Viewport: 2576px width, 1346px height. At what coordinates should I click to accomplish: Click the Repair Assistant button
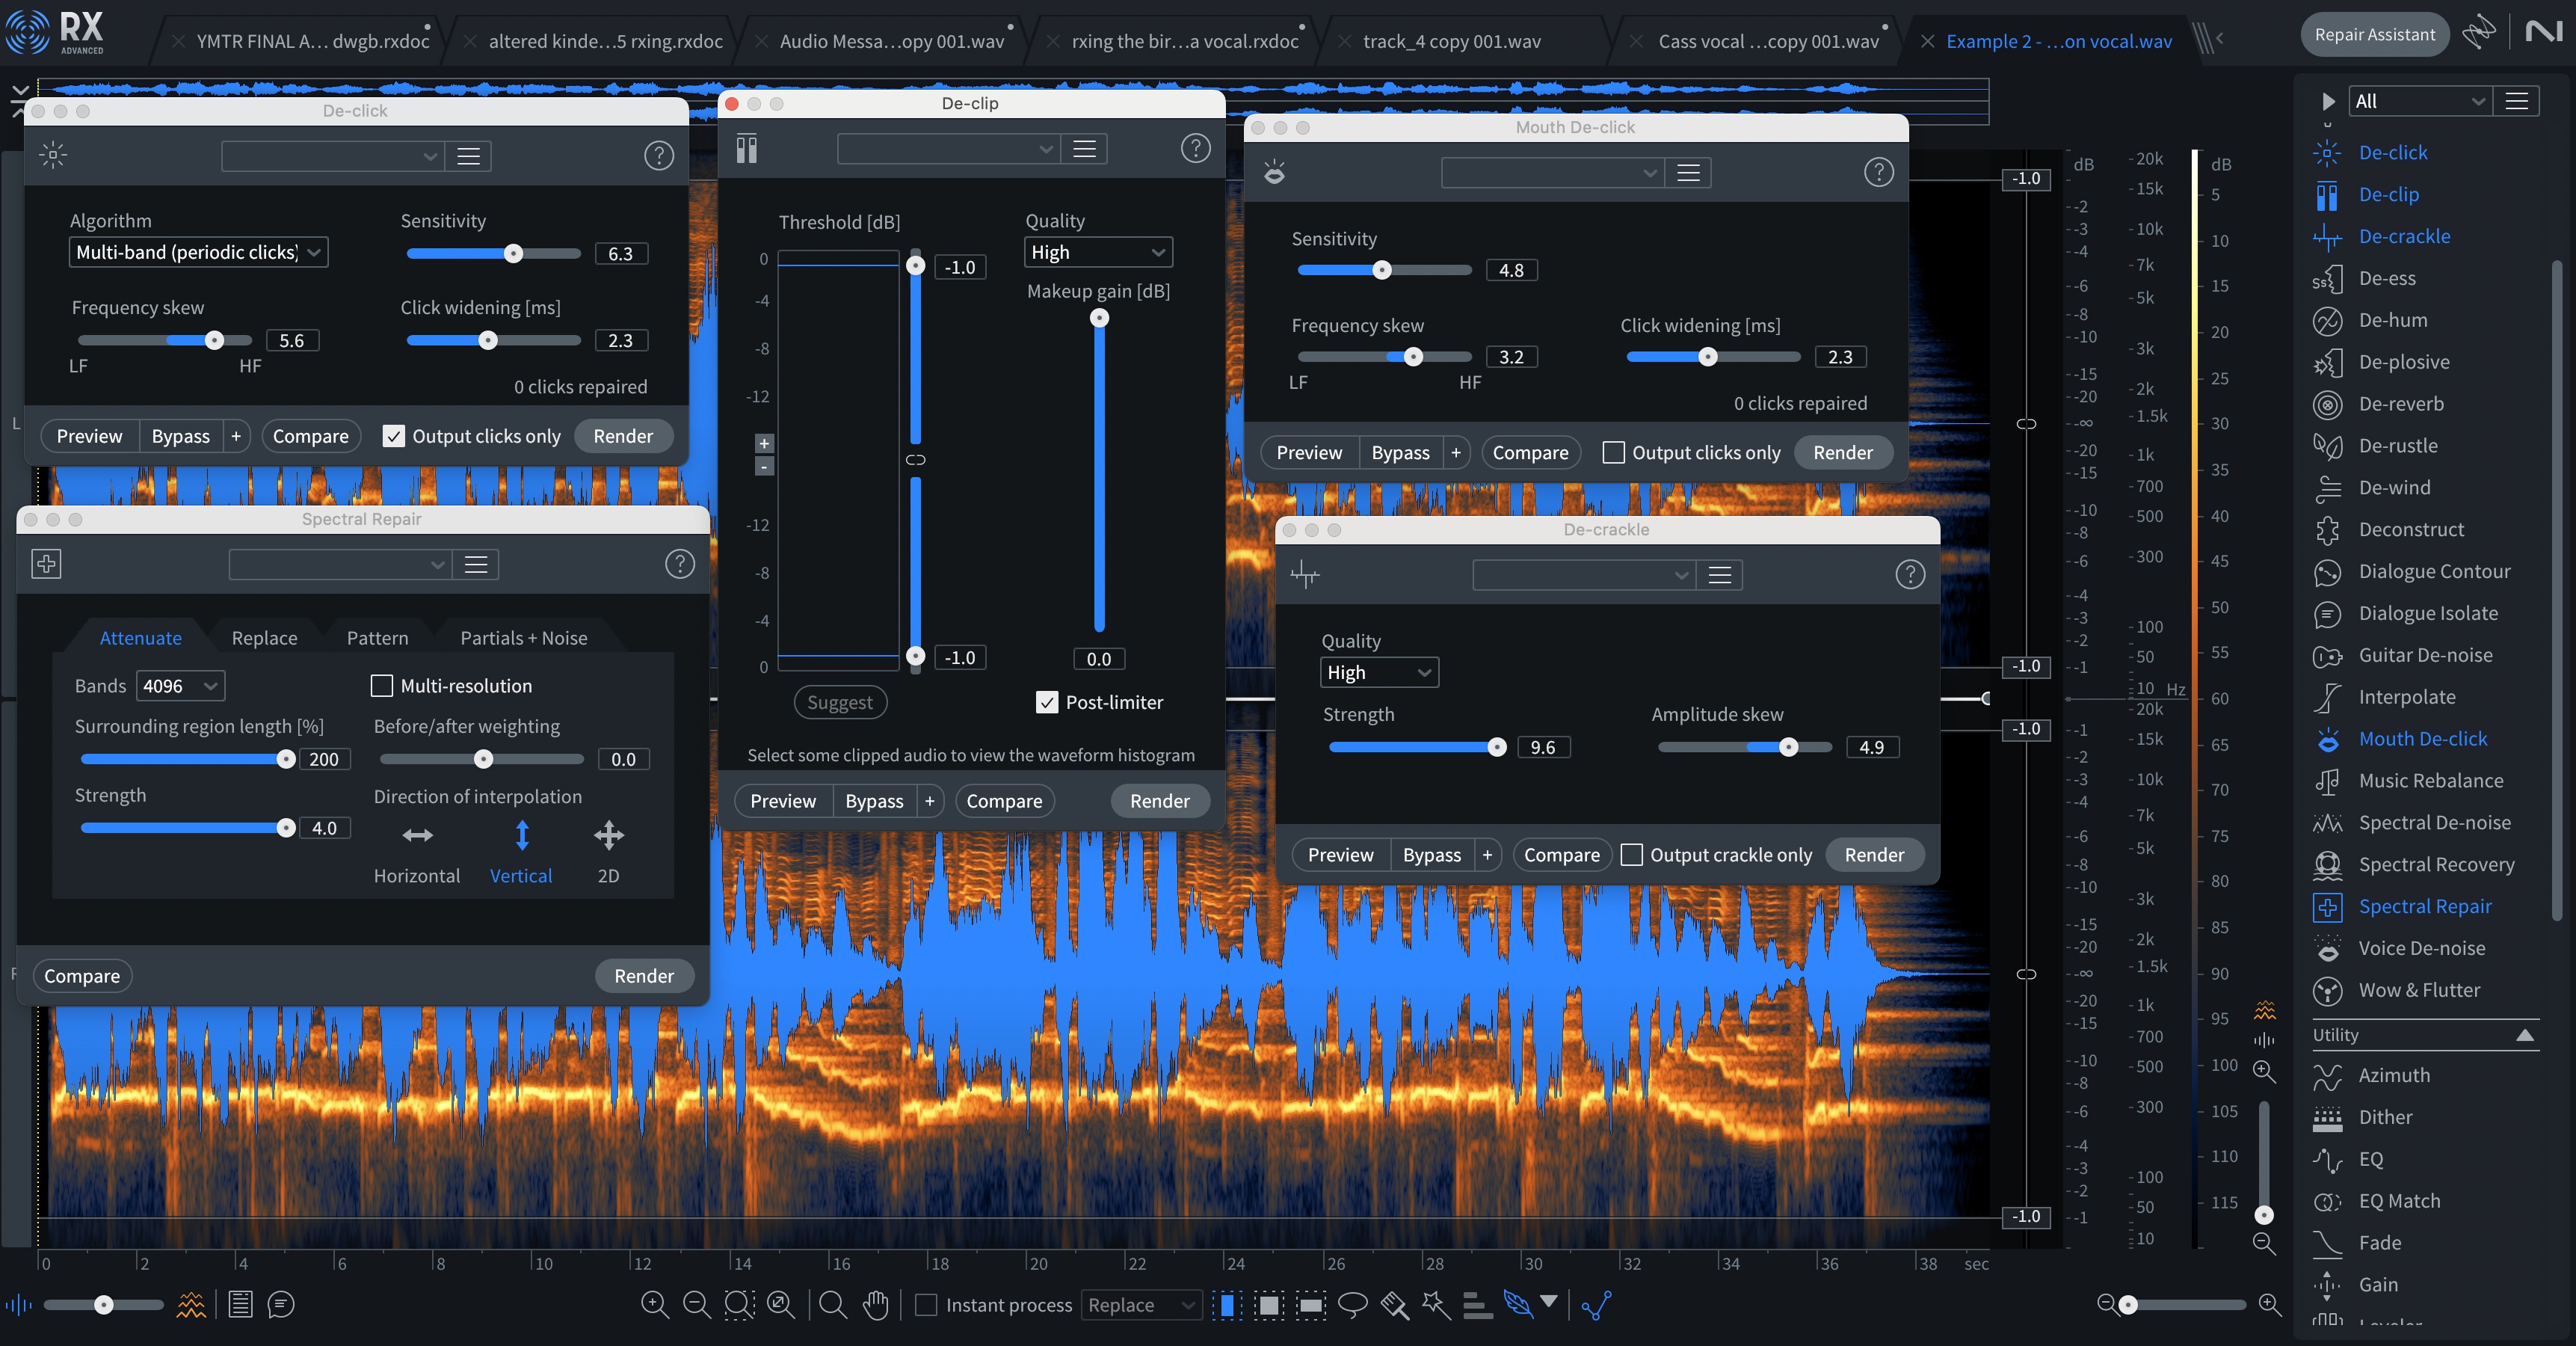(x=2374, y=35)
